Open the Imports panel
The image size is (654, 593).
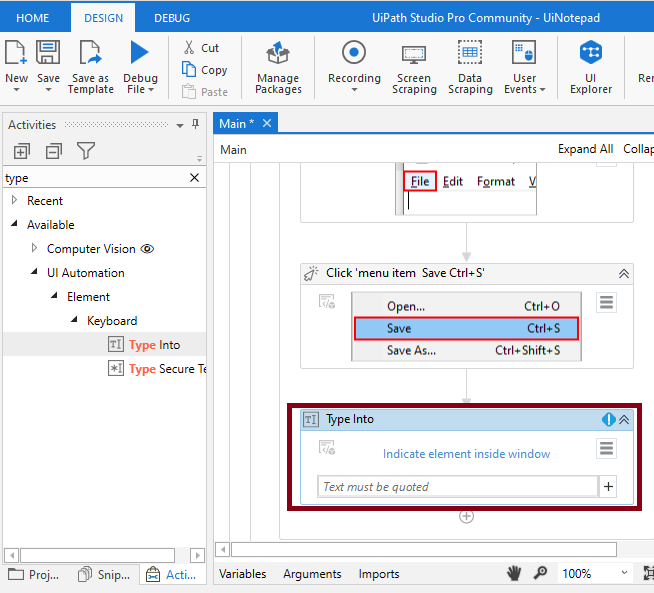click(379, 574)
